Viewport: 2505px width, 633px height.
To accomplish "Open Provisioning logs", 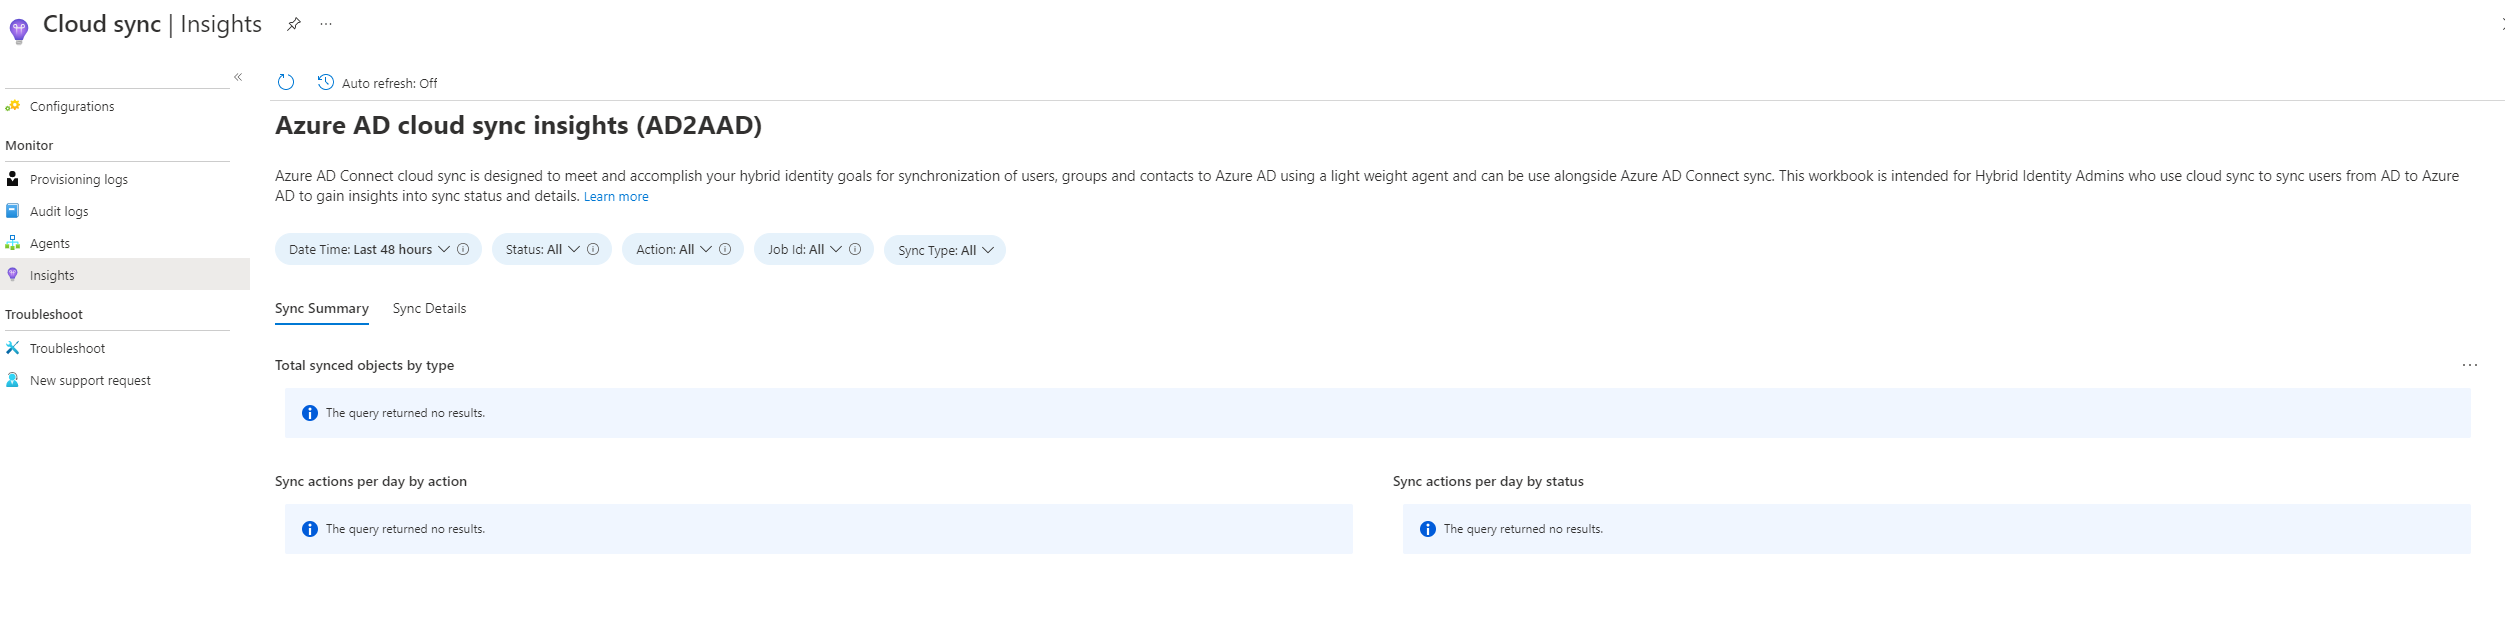I will [x=79, y=179].
